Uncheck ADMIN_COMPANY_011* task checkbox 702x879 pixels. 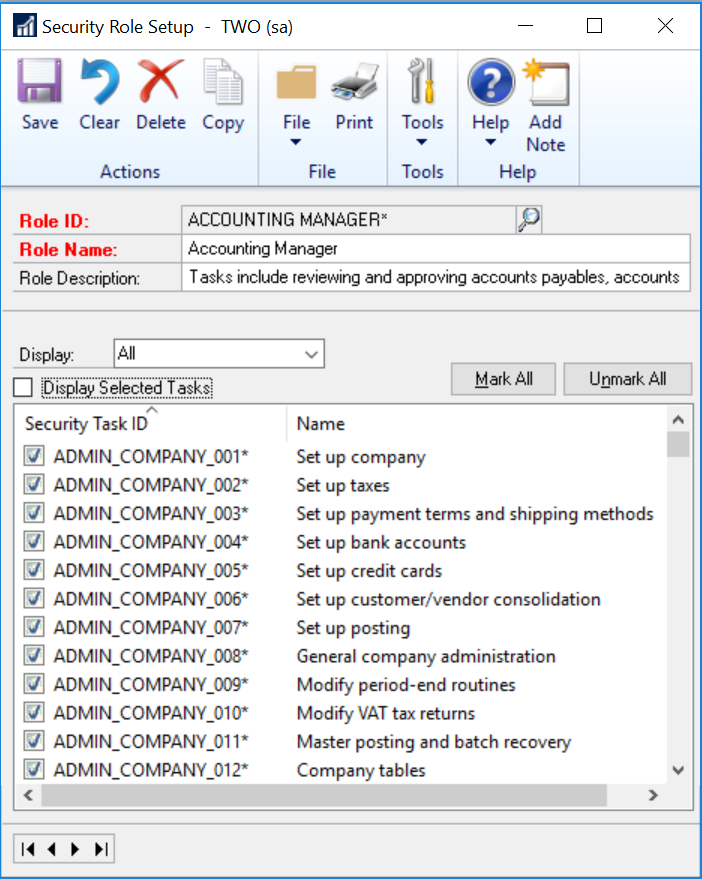pyautogui.click(x=34, y=741)
